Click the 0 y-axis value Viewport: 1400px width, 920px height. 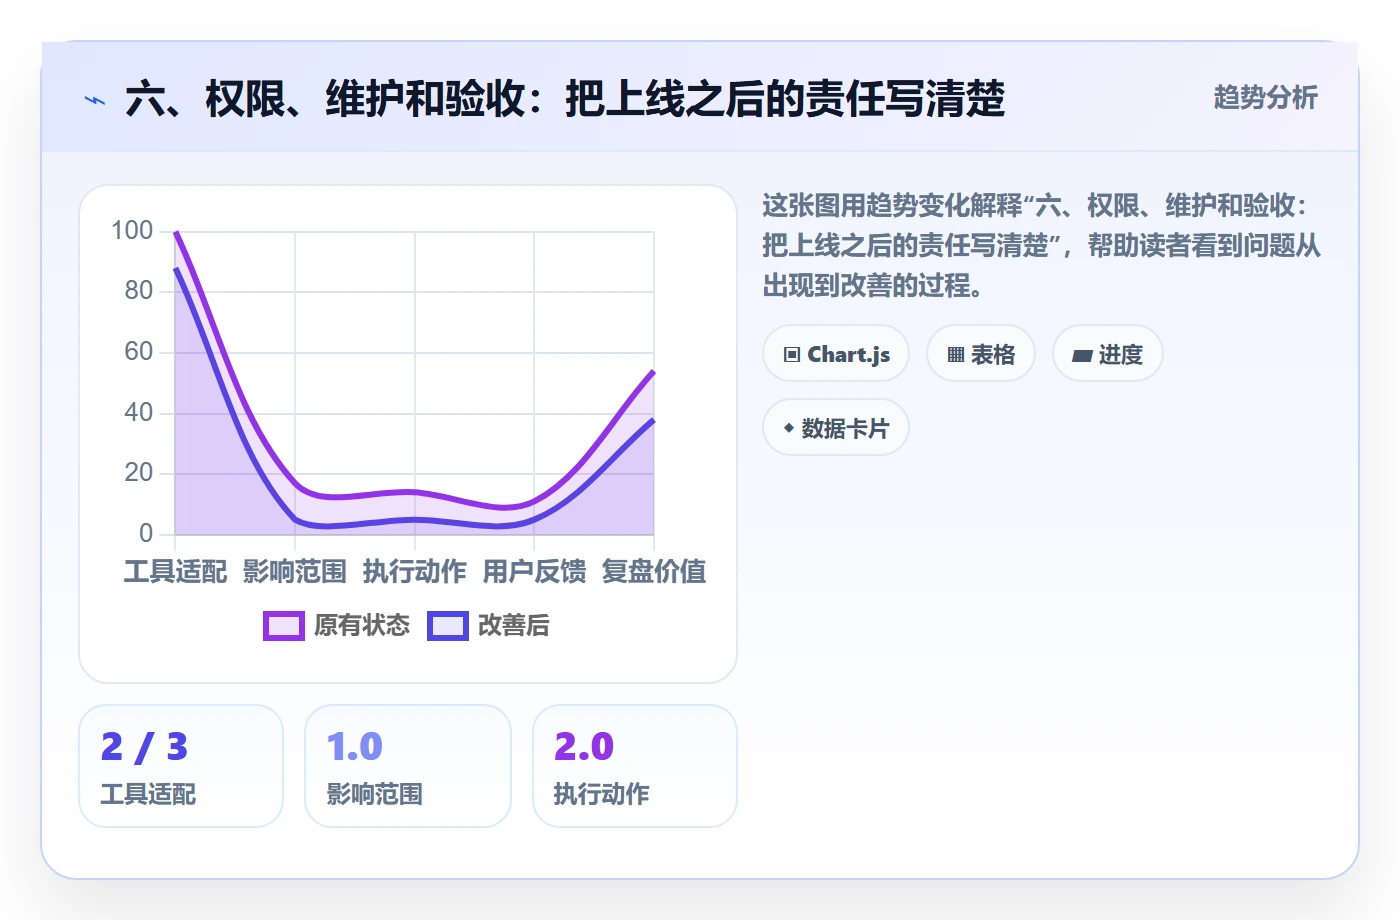(146, 534)
